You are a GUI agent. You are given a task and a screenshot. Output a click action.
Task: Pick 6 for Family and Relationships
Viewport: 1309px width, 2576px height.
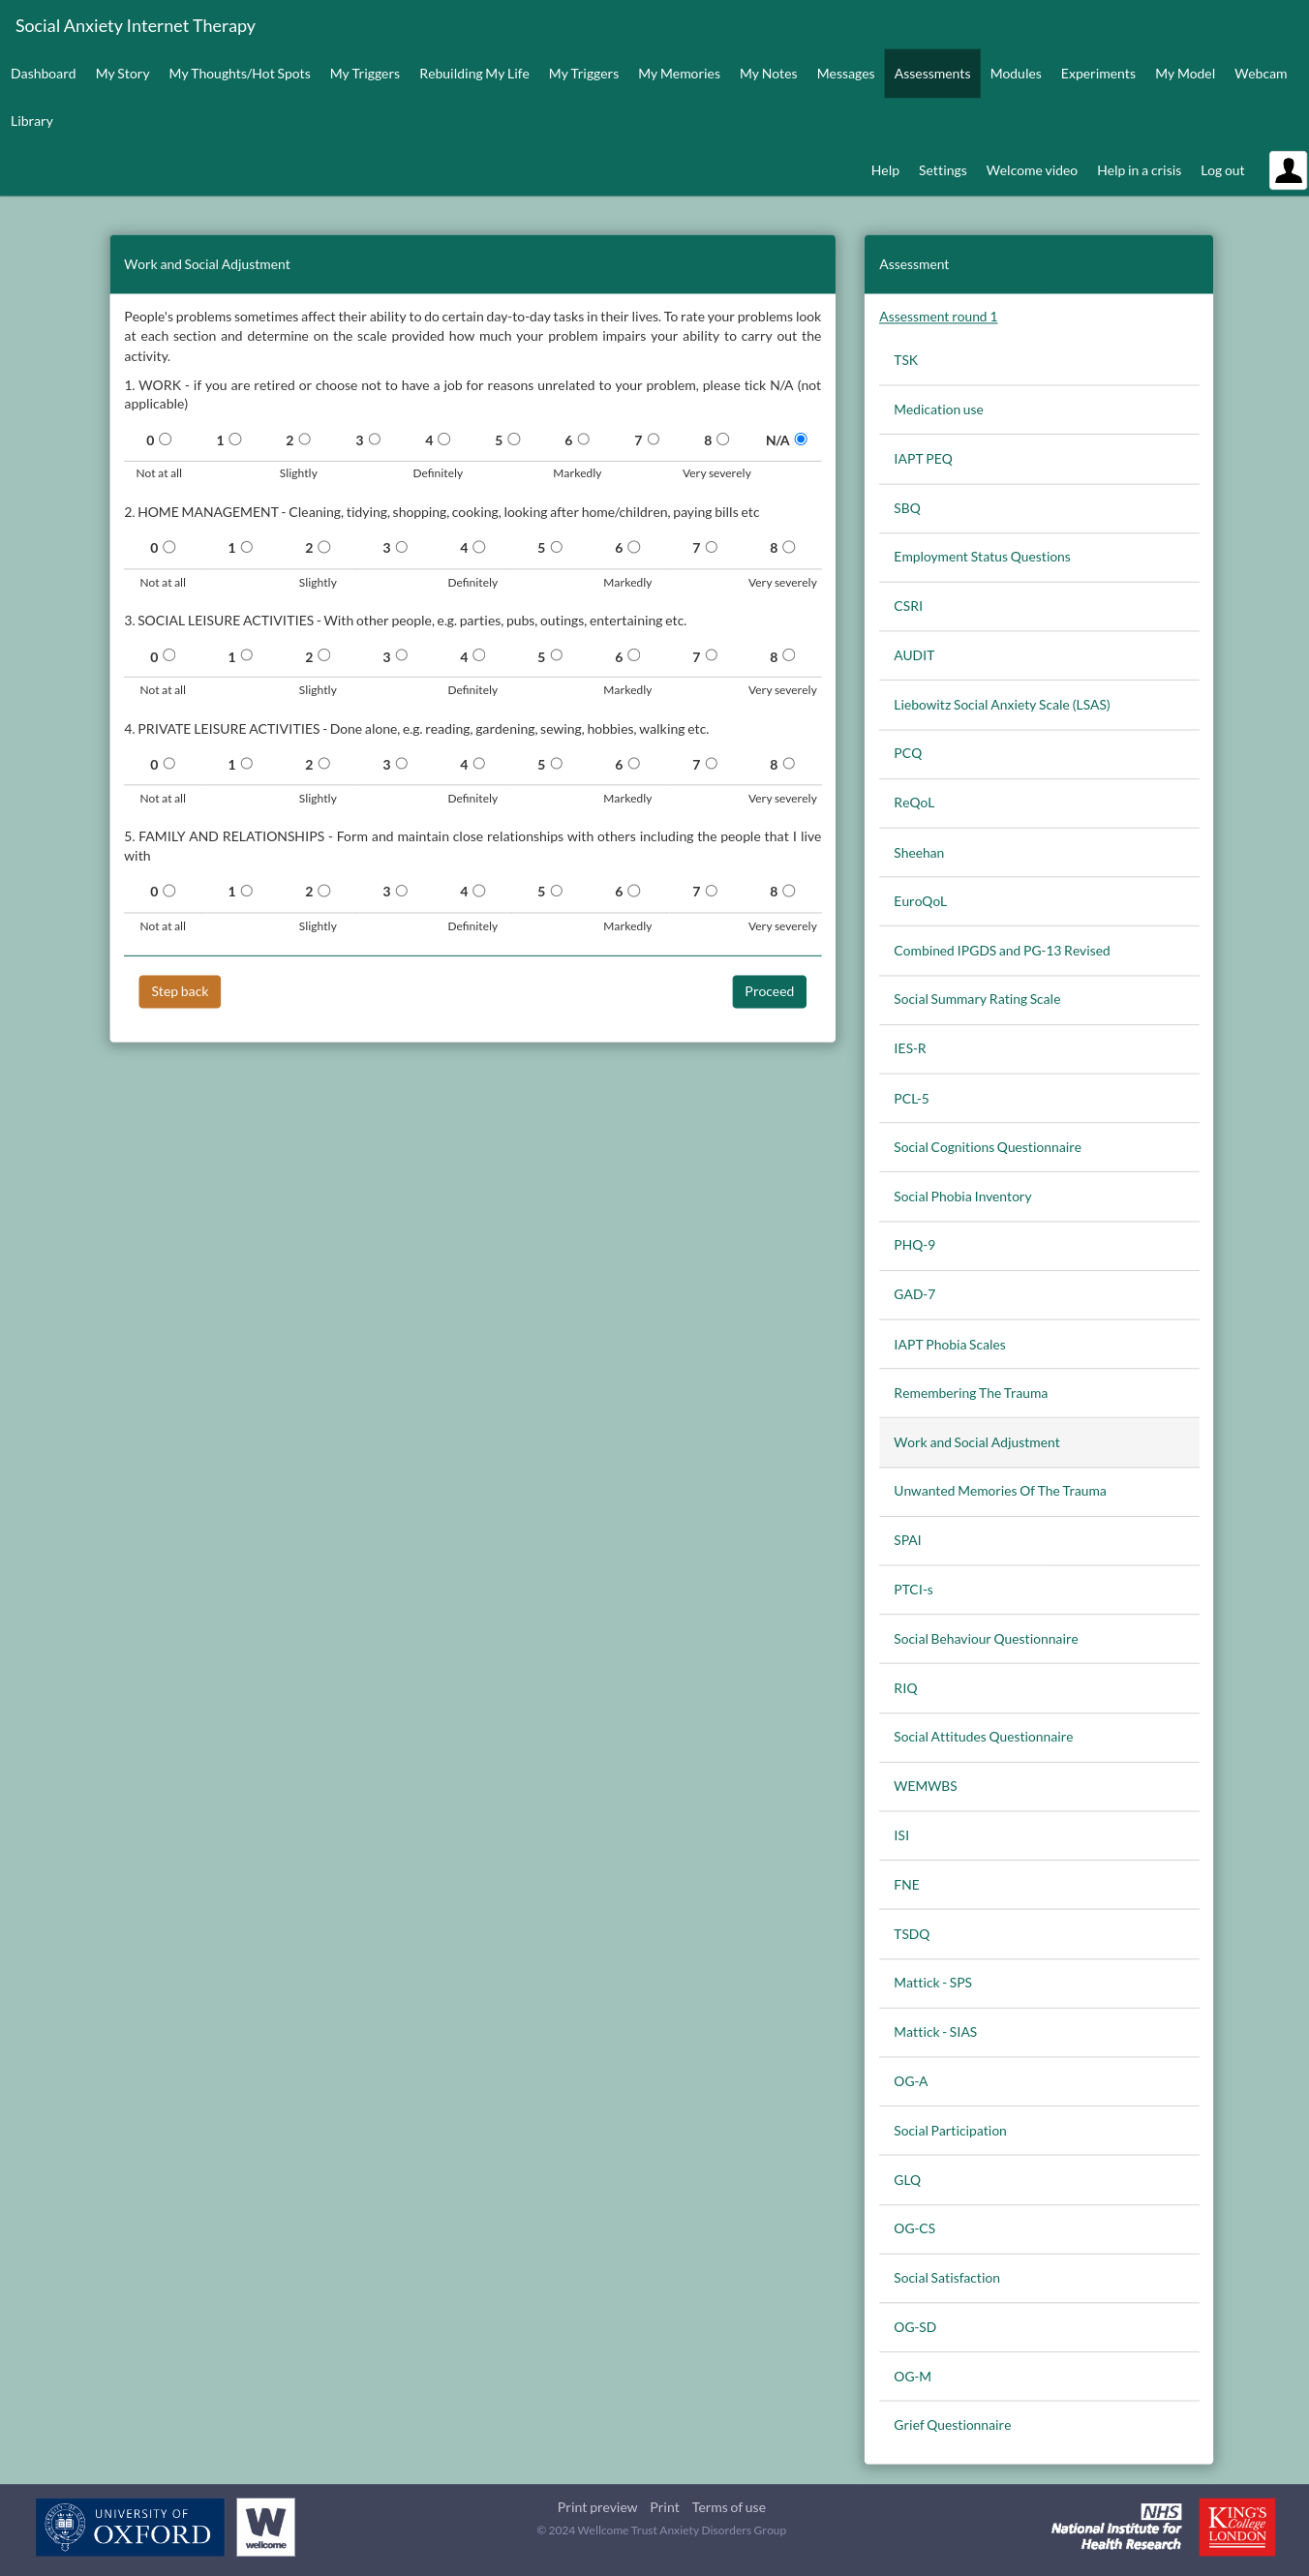point(633,891)
